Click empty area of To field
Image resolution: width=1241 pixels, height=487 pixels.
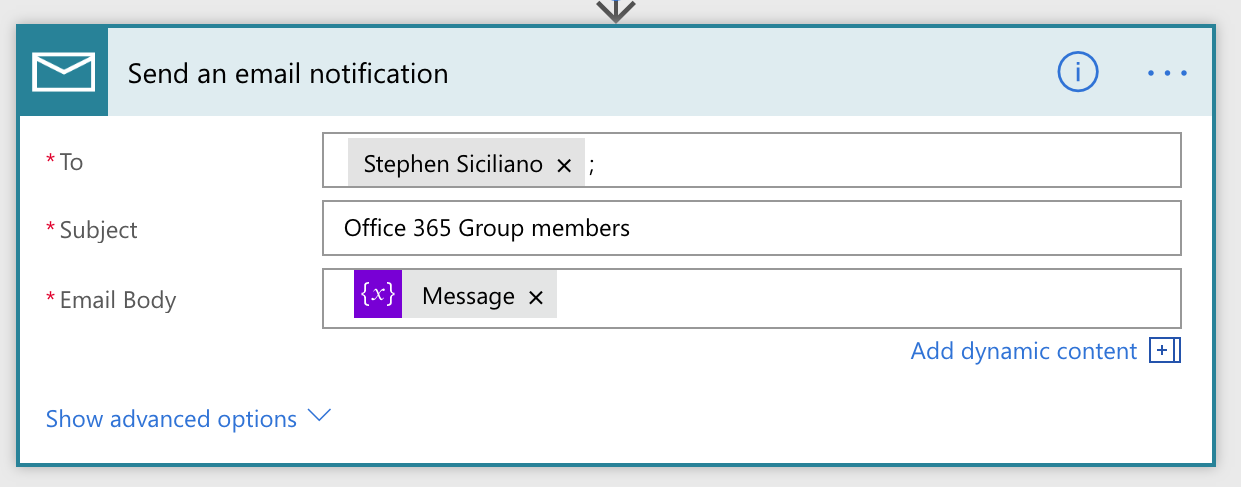[880, 161]
